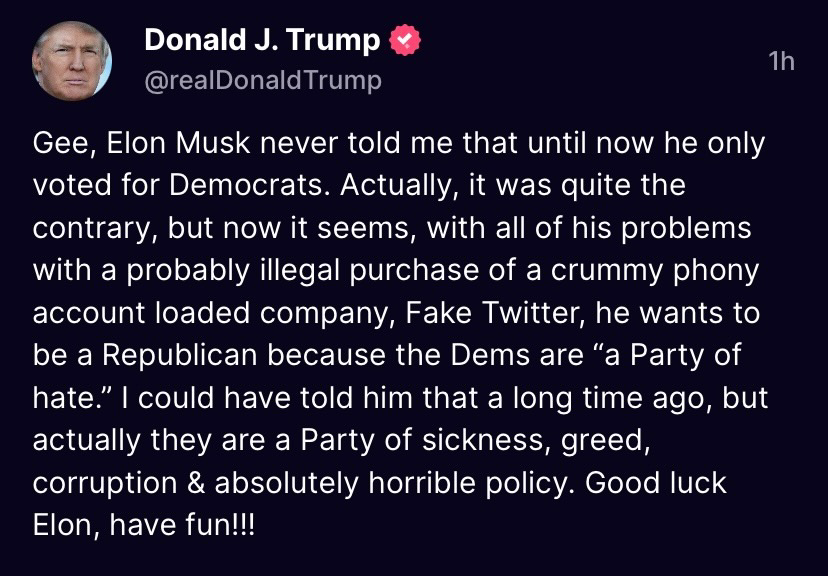The image size is (828, 576).
Task: Select the @realDonaldTrump handle
Action: 262,81
